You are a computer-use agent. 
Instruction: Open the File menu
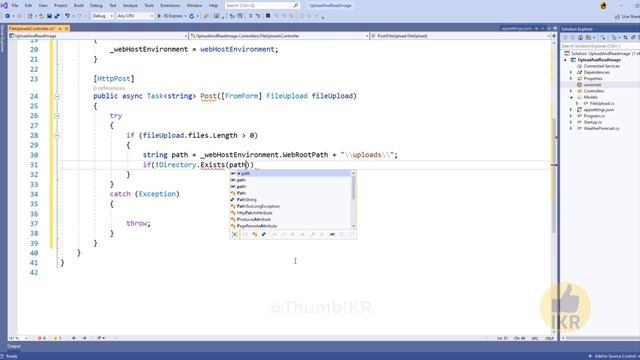[15, 6]
